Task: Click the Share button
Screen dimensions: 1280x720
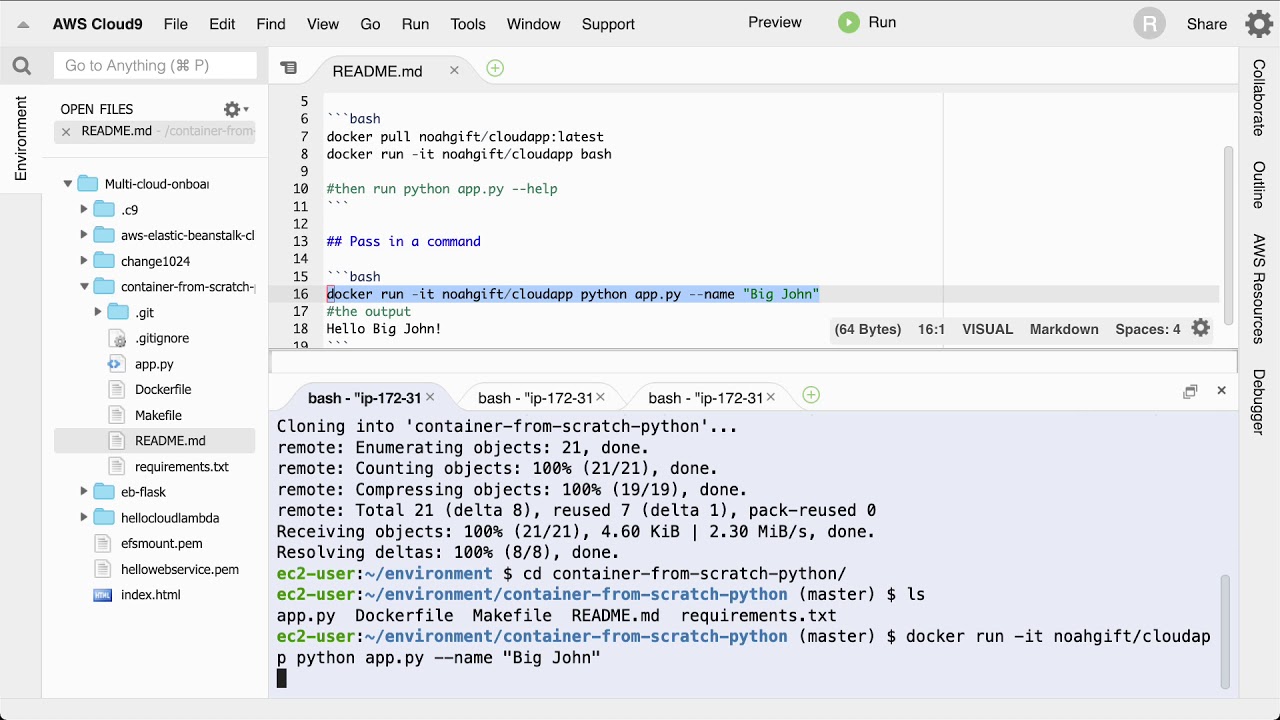Action: click(1207, 24)
